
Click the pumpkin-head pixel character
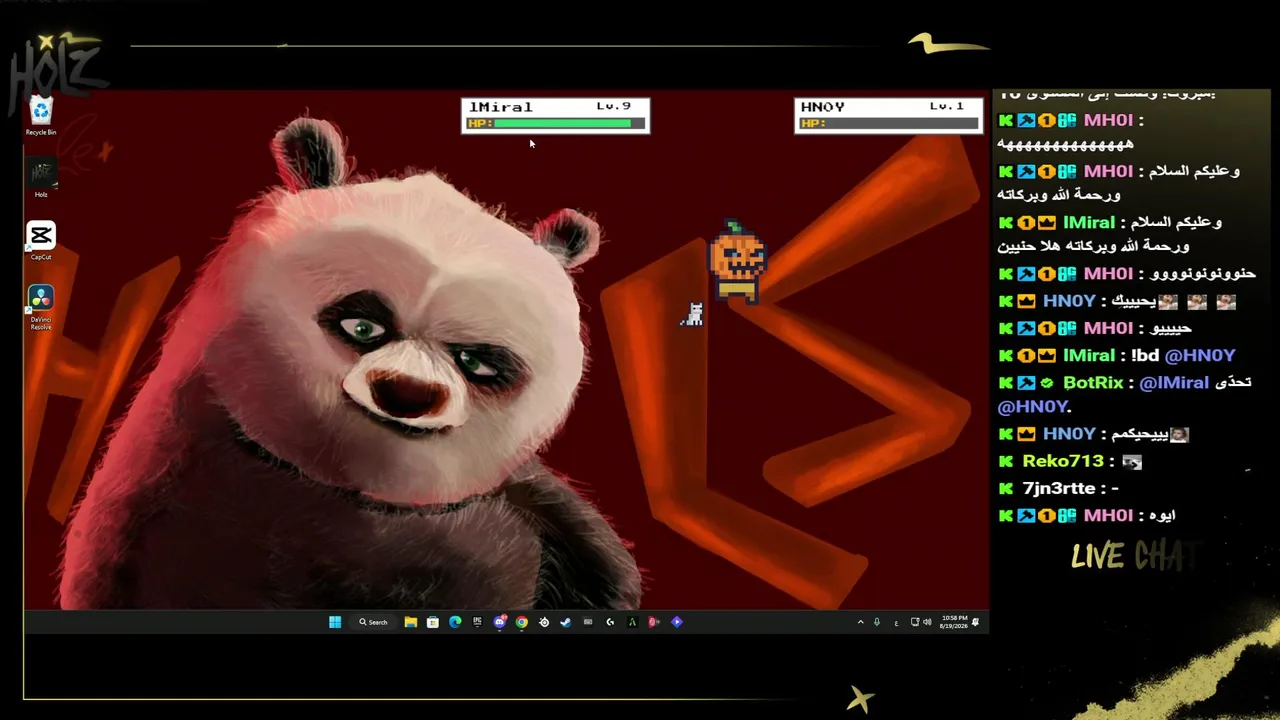737,262
